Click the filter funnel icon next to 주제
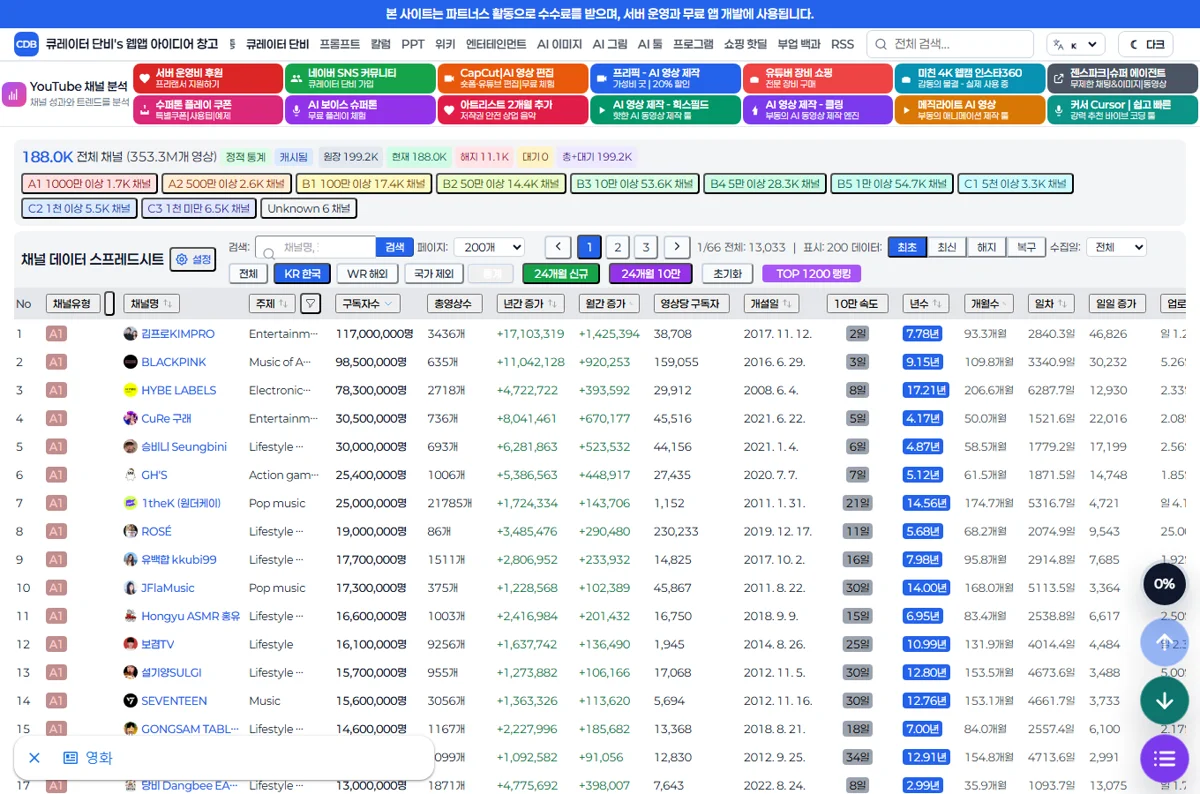Image resolution: width=1200 pixels, height=794 pixels. click(310, 303)
